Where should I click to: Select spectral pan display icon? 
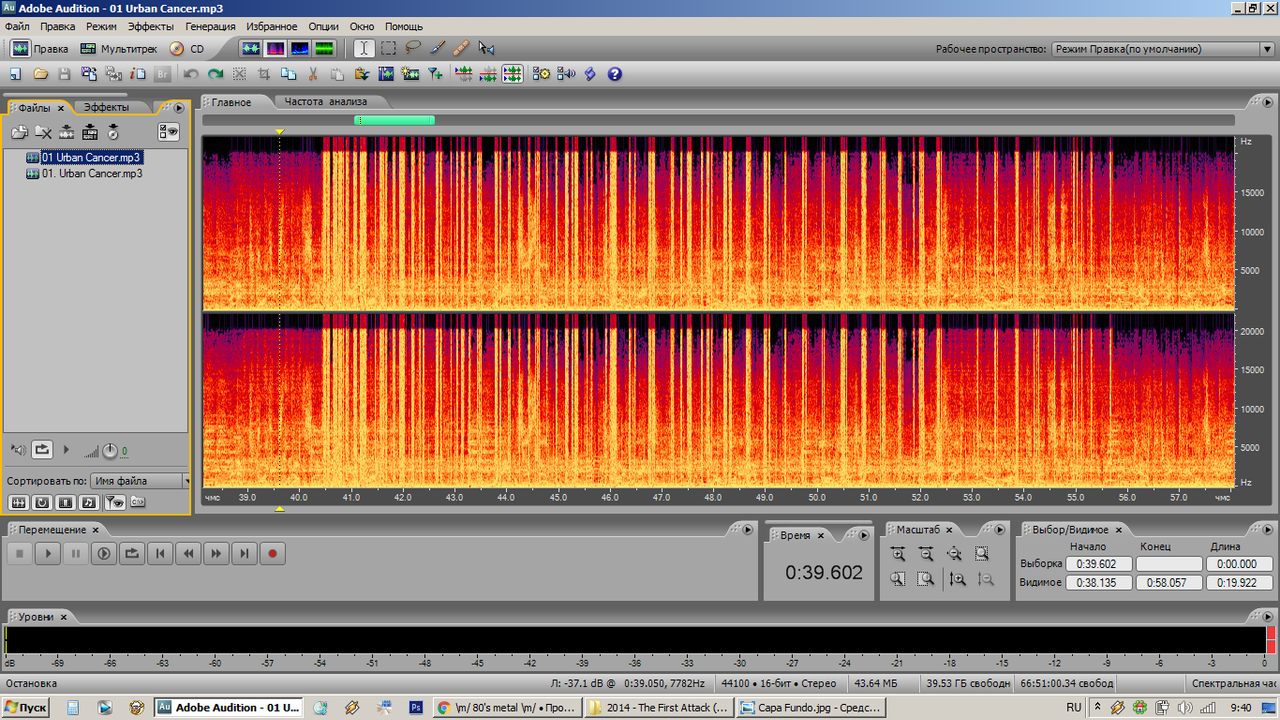(x=299, y=48)
